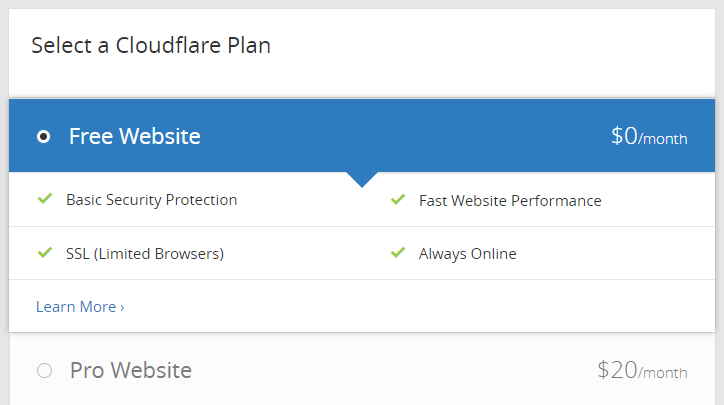Click the checkmark beside Basic Security Protection
Viewport: 724px width, 405px height.
click(44, 199)
